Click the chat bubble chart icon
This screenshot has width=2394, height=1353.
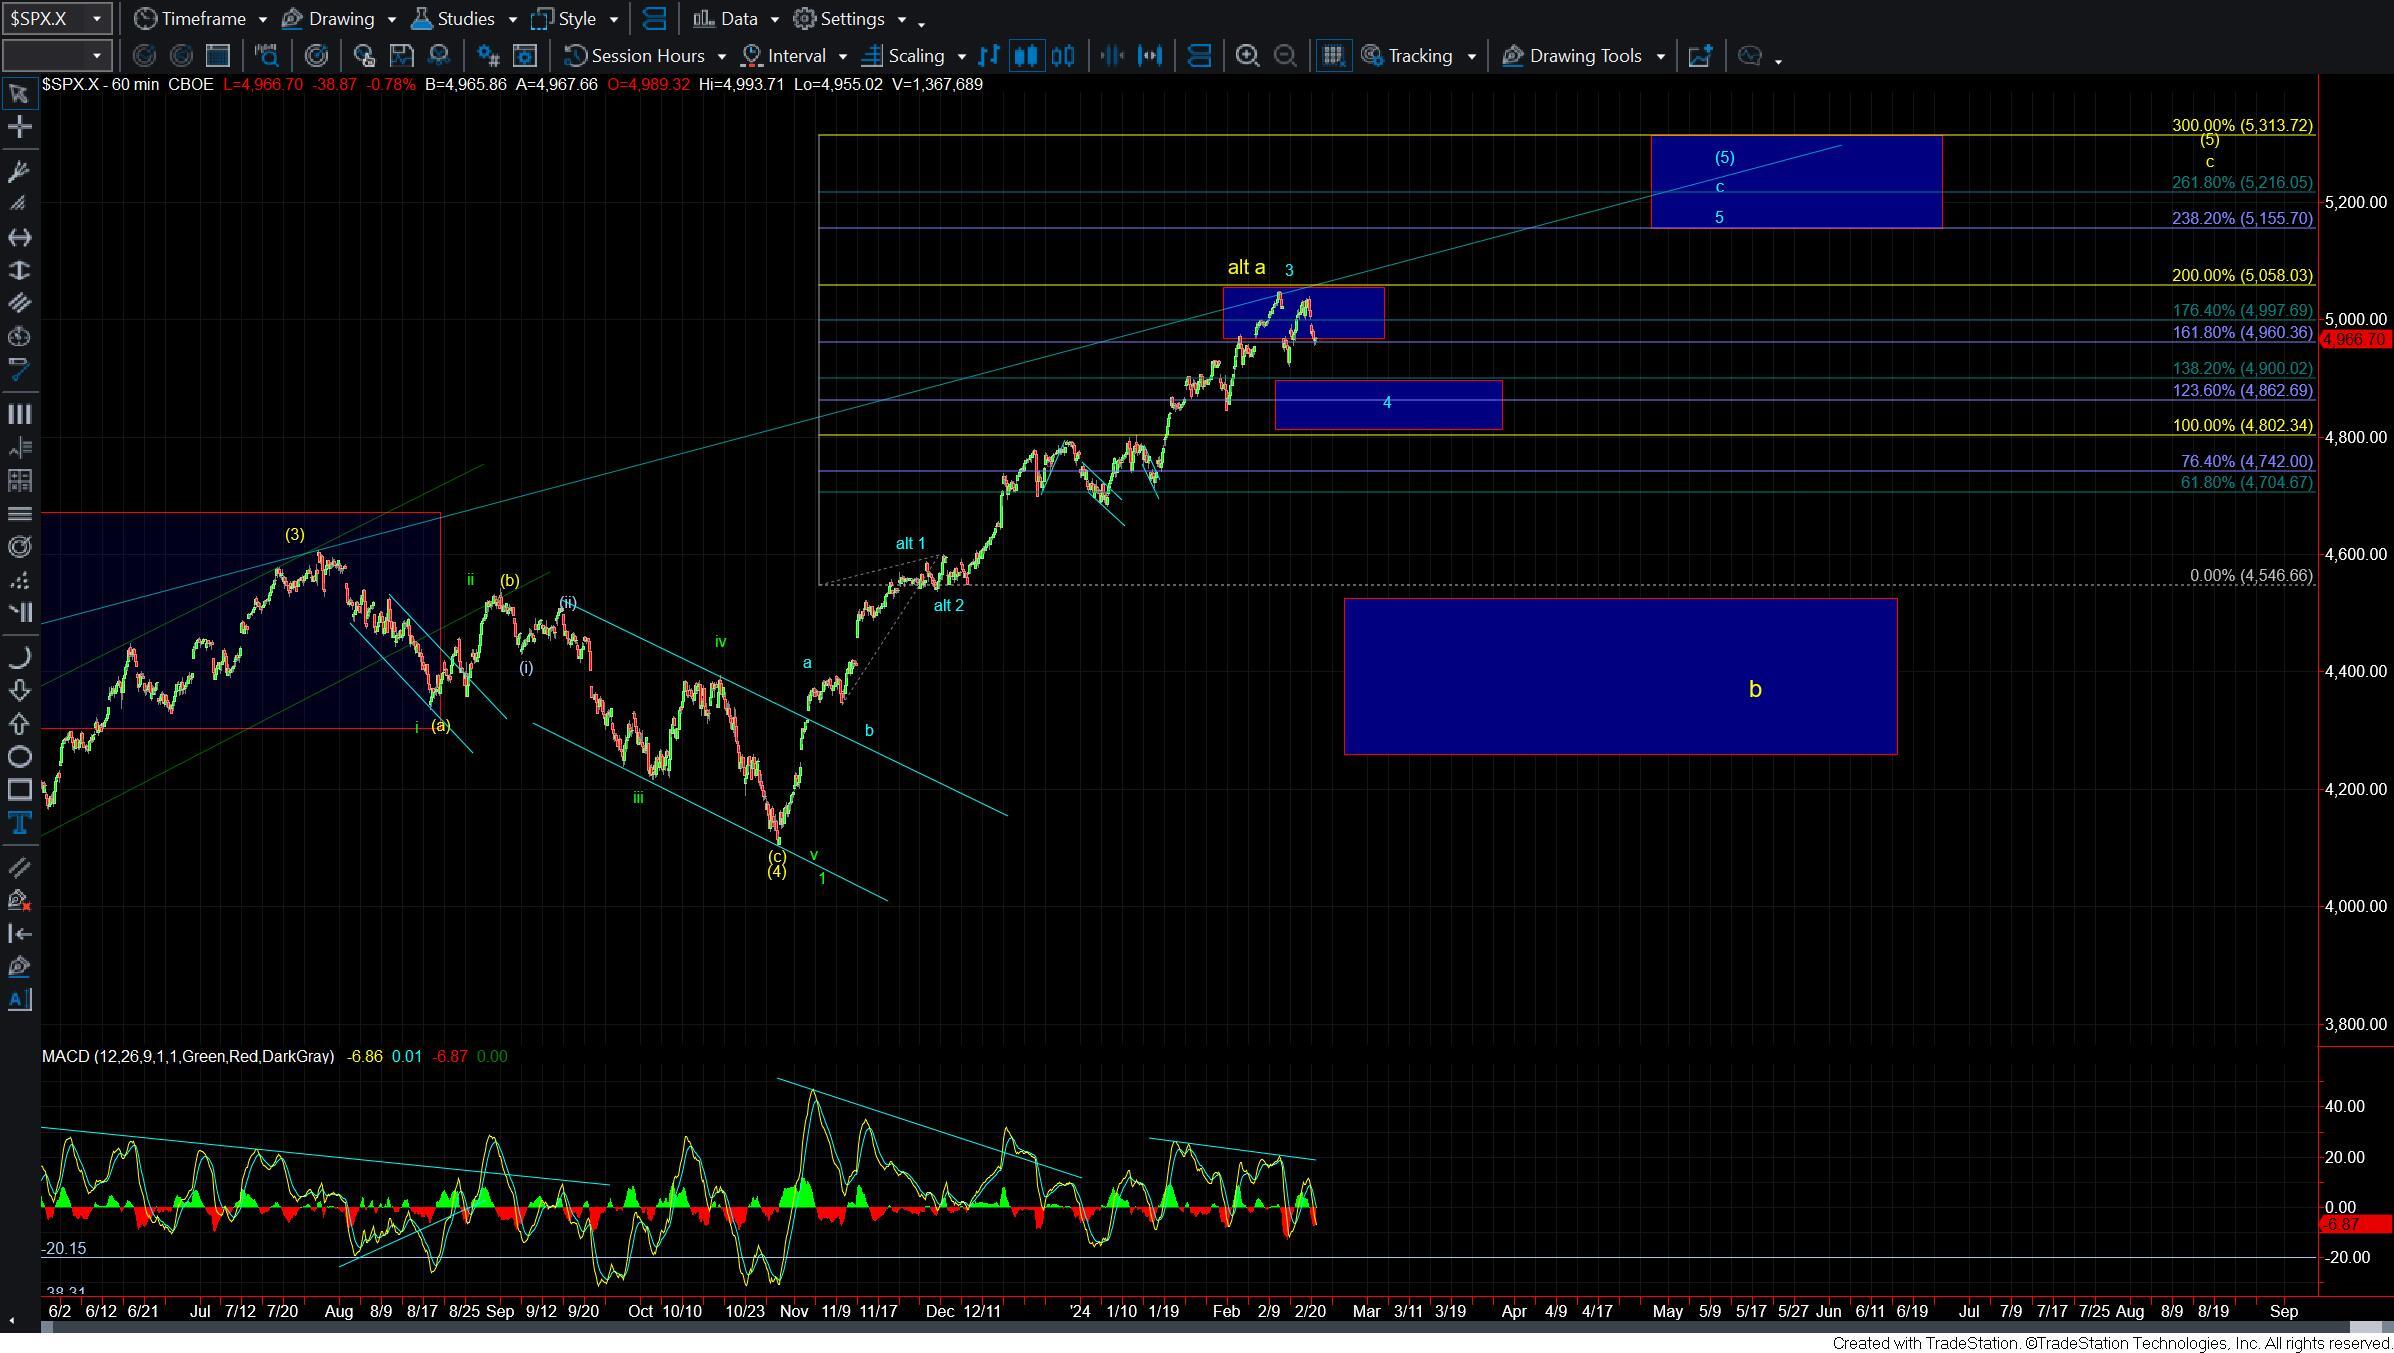tap(1749, 56)
